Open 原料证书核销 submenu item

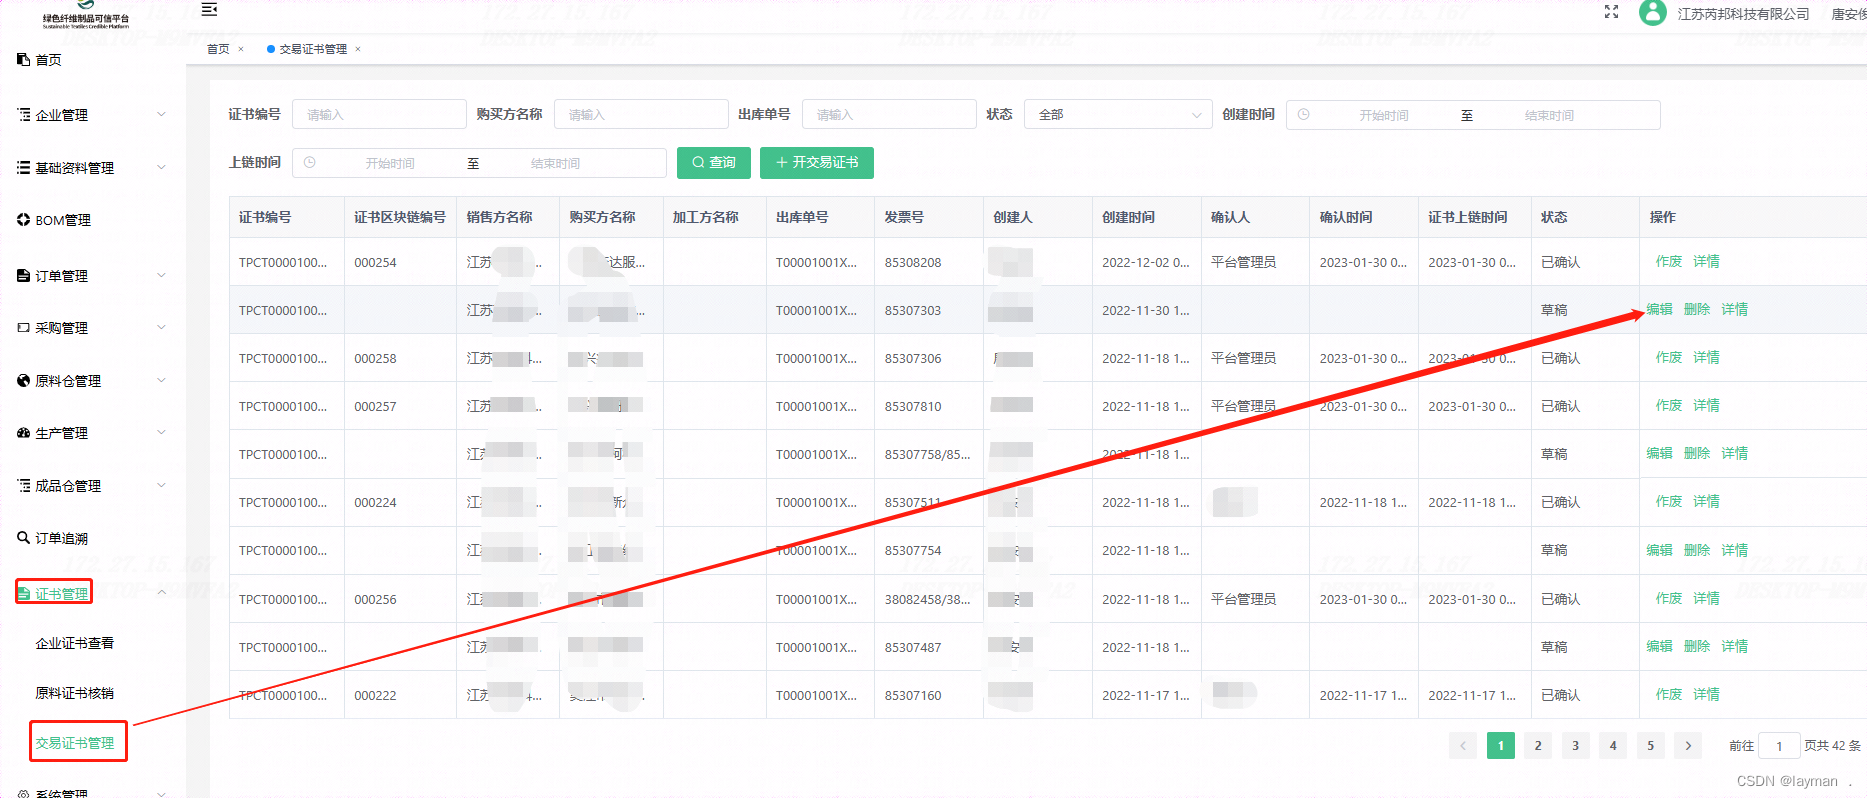75,693
